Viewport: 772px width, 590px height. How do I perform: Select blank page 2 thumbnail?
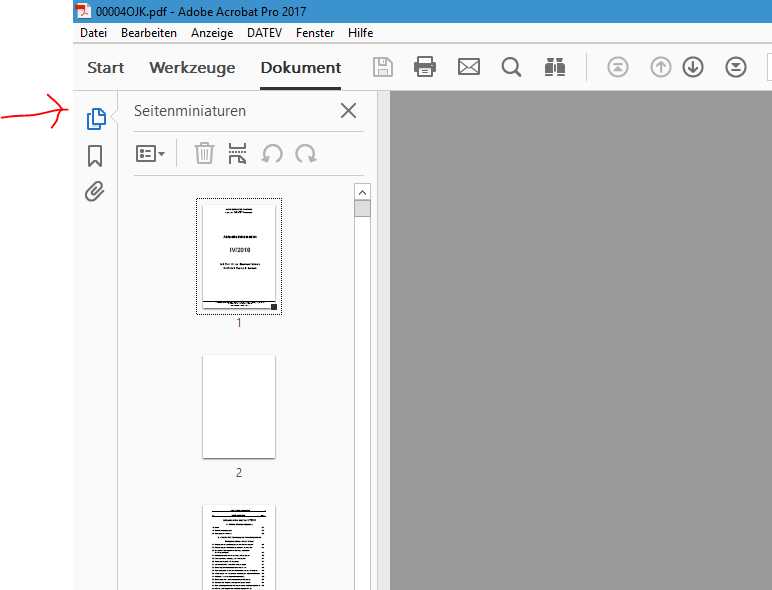click(239, 407)
